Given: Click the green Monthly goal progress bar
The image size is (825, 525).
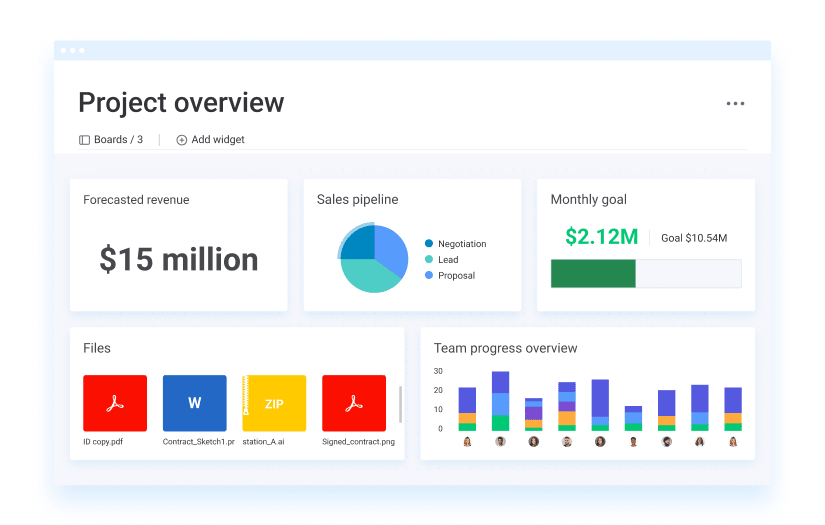Looking at the screenshot, I should click(593, 274).
